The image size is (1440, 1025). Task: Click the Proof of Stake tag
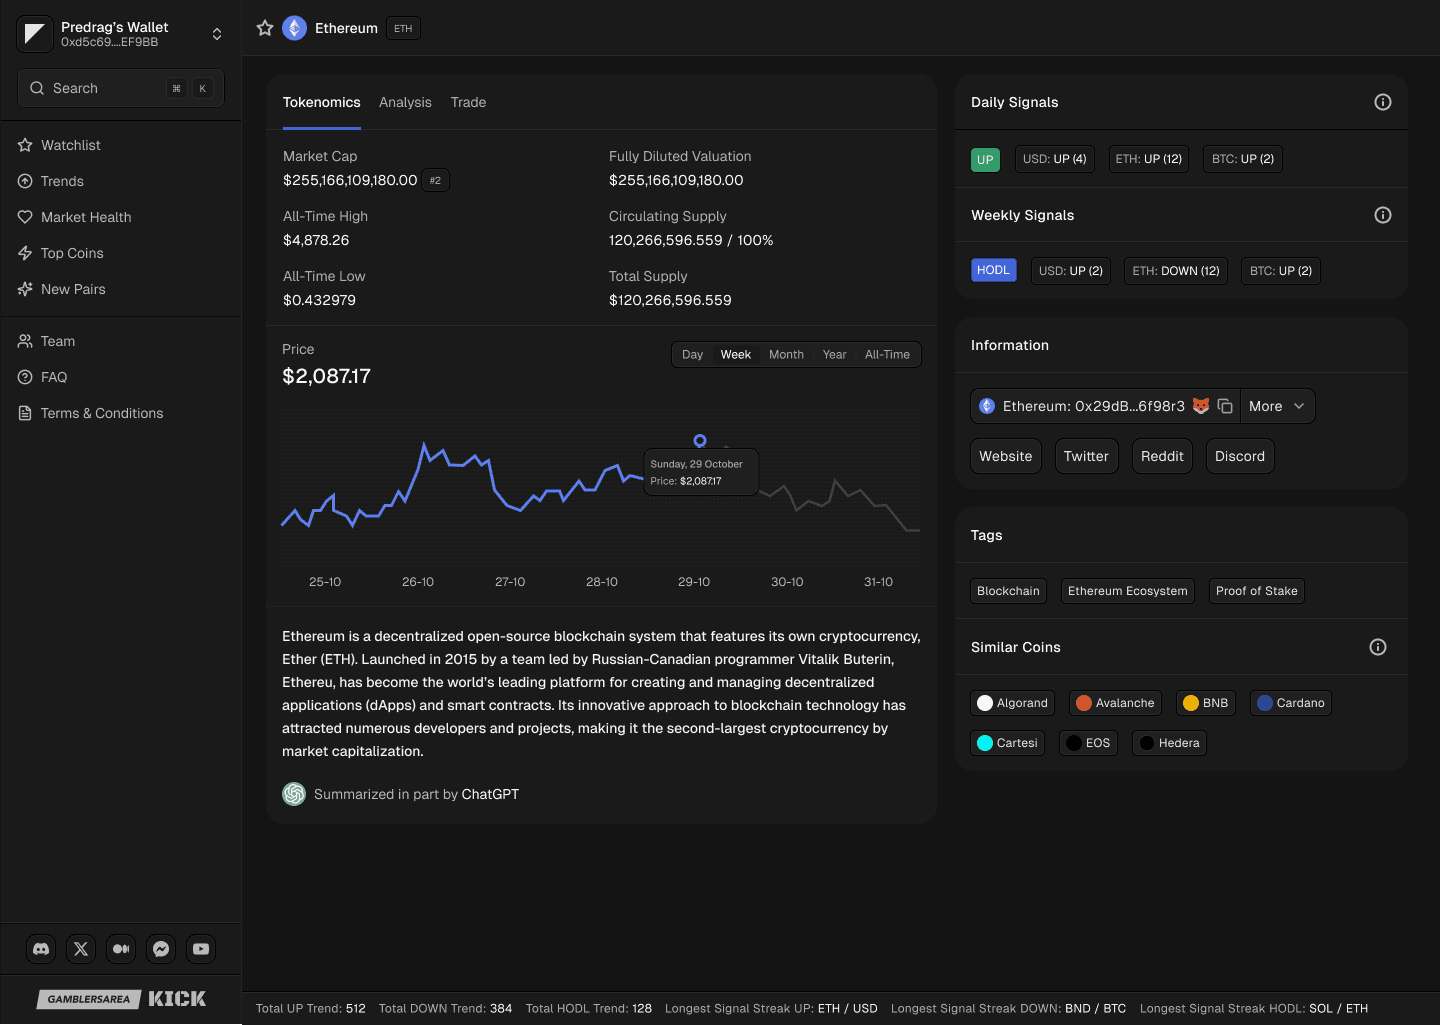1256,591
